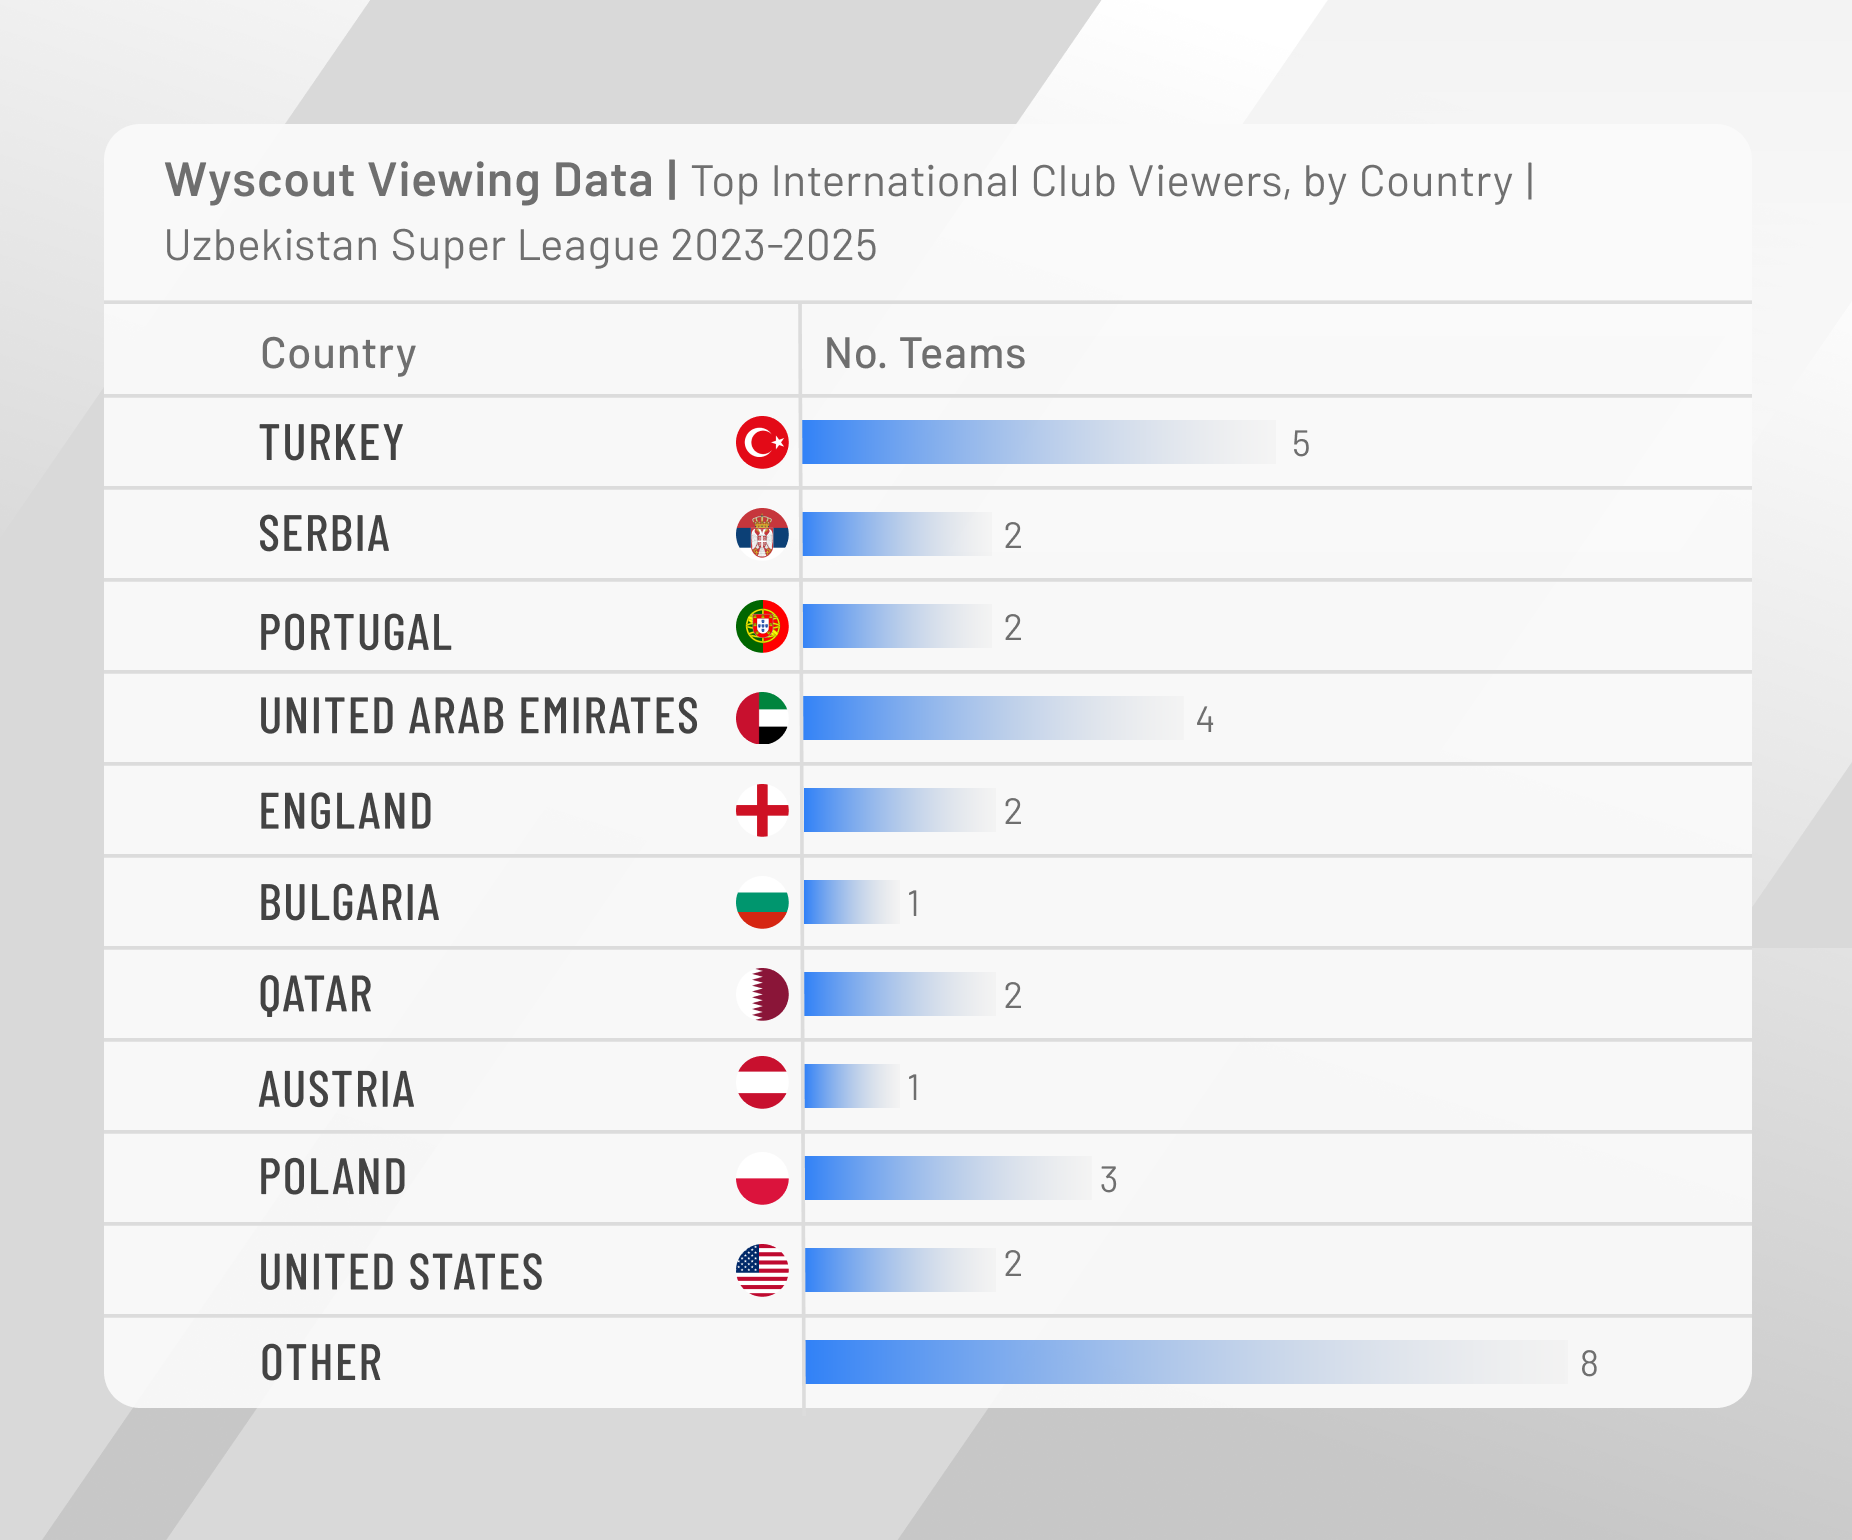
Task: Click the Bulgaria flag icon
Action: point(762,902)
